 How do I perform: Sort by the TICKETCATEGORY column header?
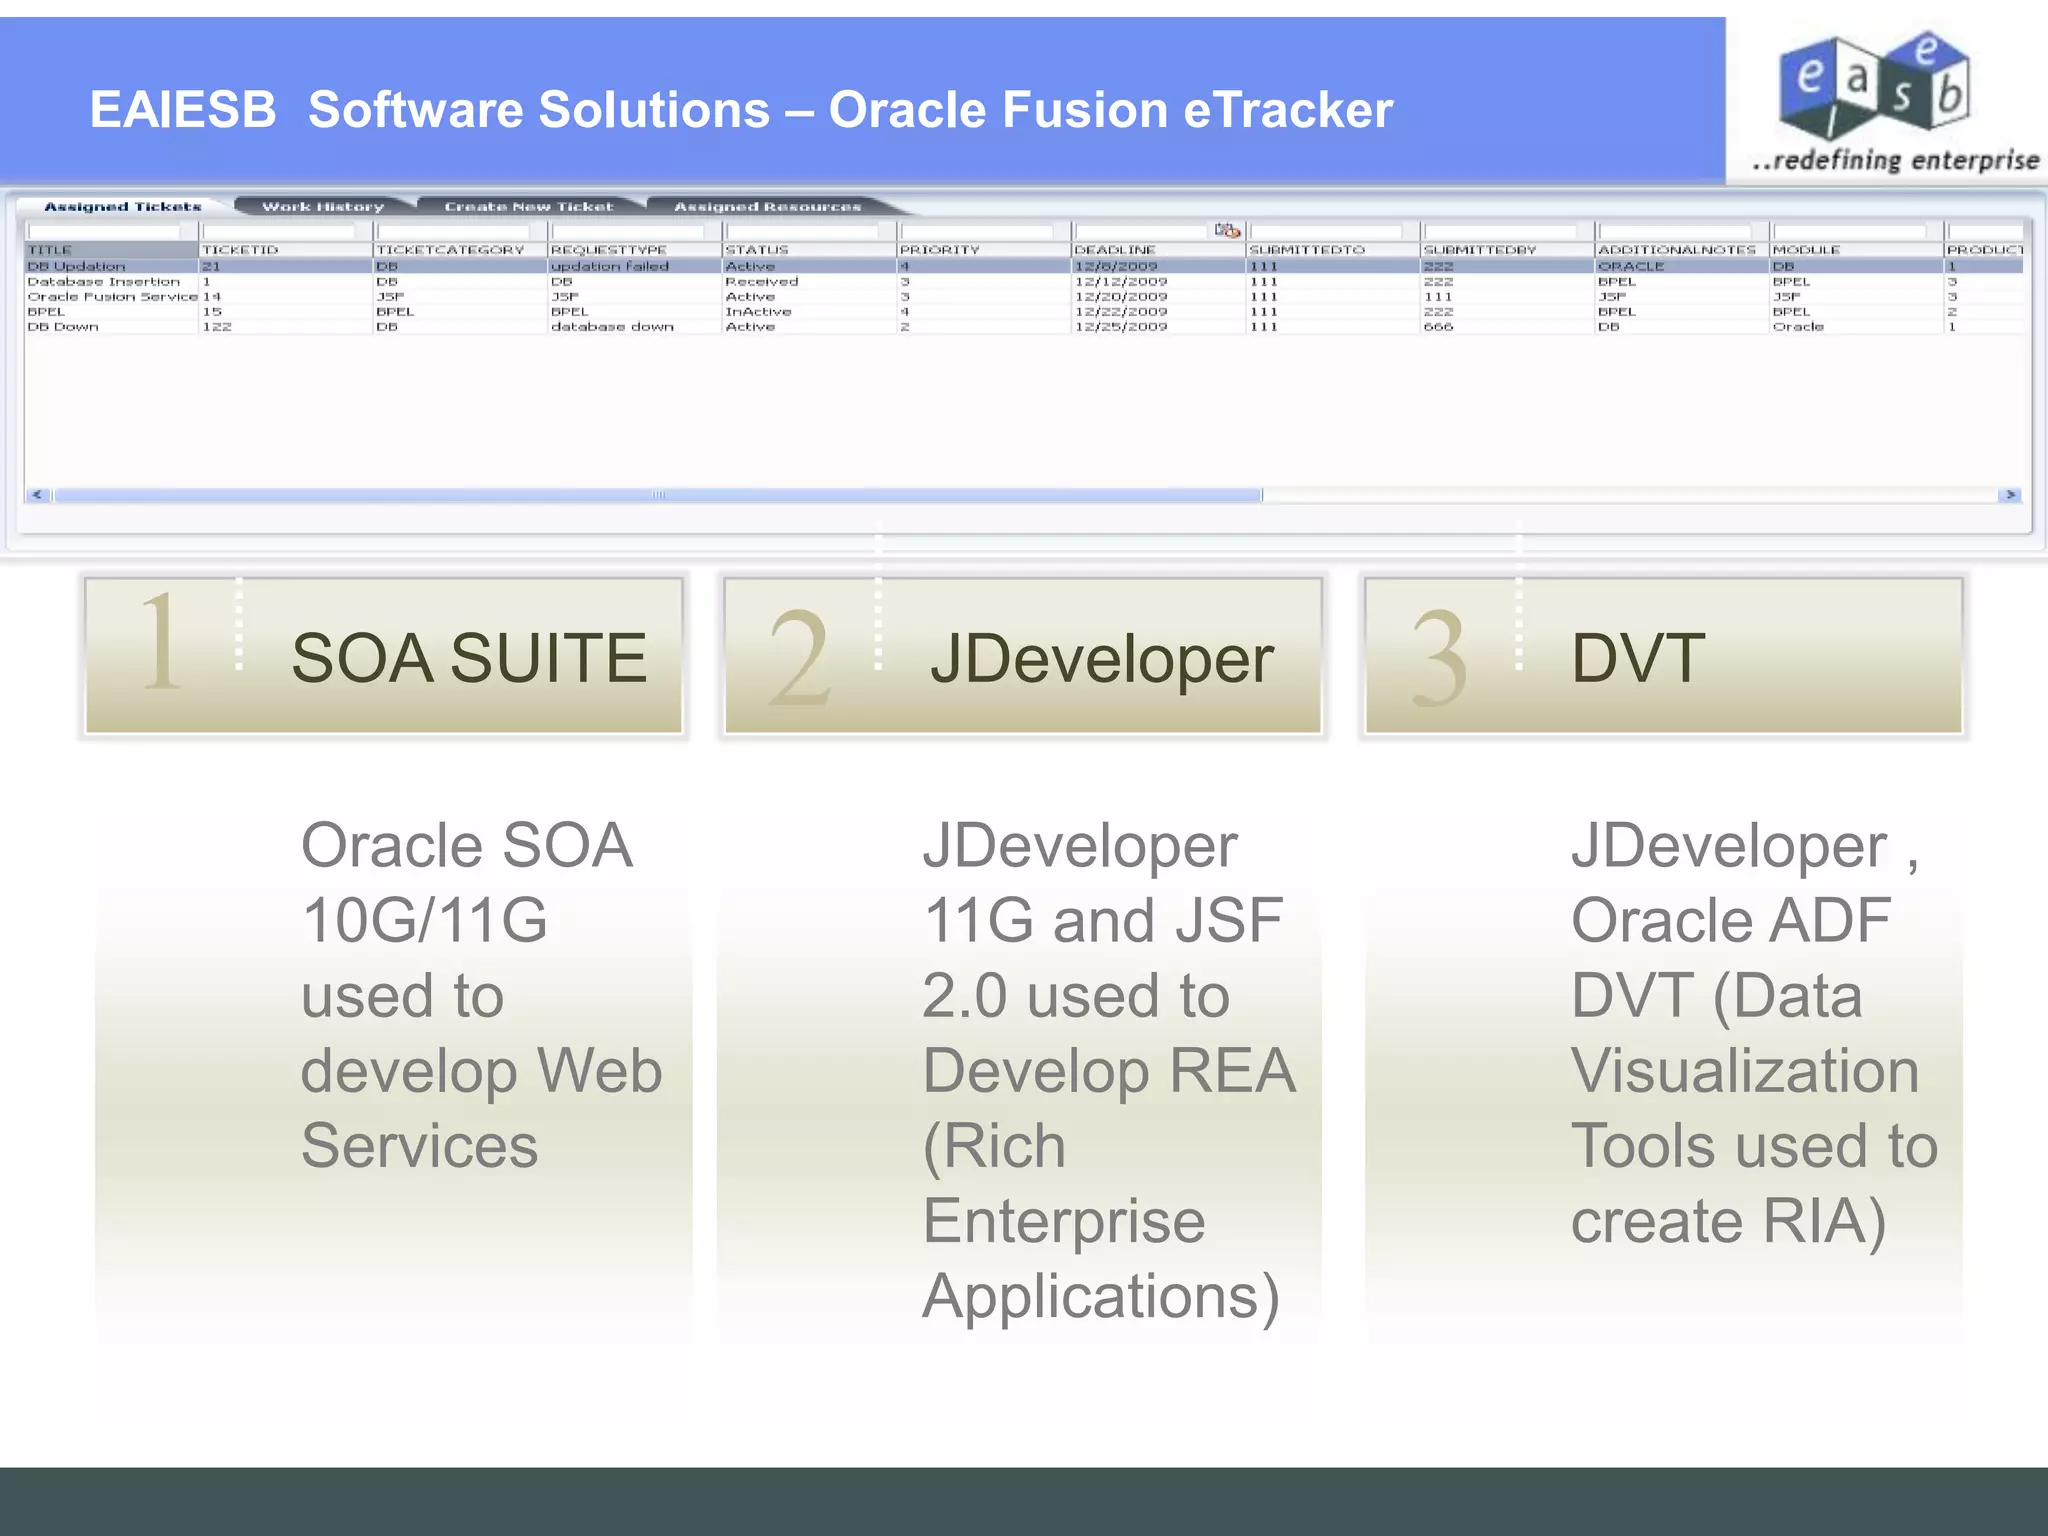(460, 250)
